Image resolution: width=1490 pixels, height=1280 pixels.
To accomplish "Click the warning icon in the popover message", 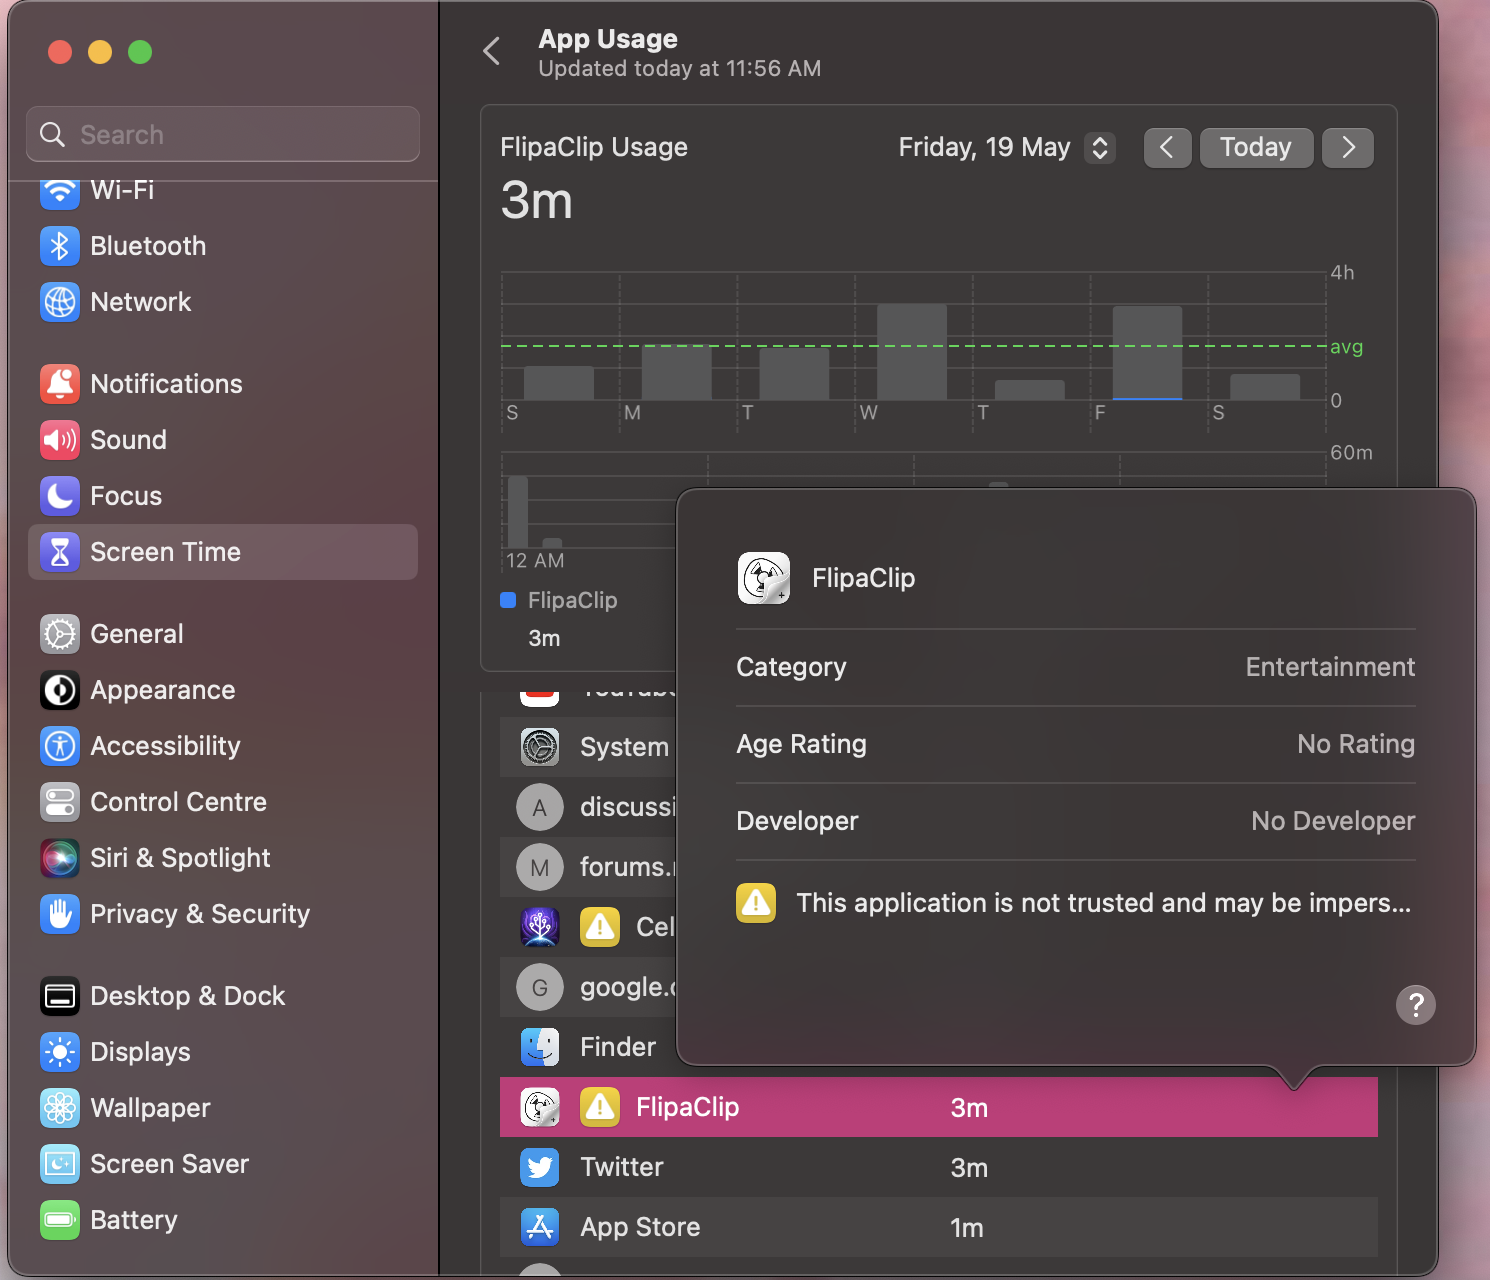I will 756,903.
